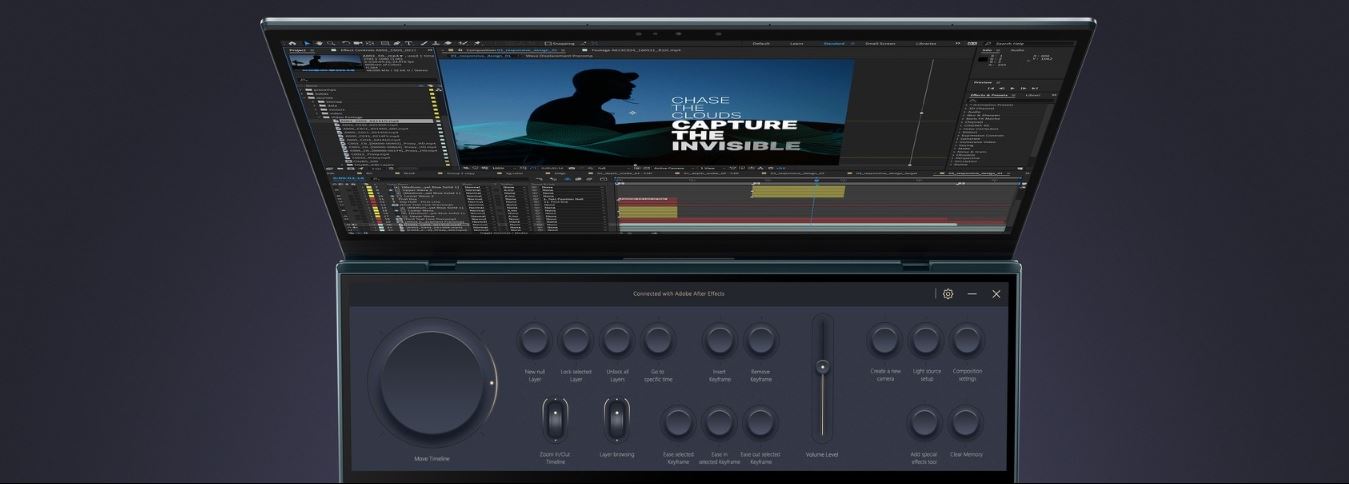The height and width of the screenshot is (484, 1349).
Task: Click the Zoom In/Out Timeline rocker switch
Action: point(555,419)
